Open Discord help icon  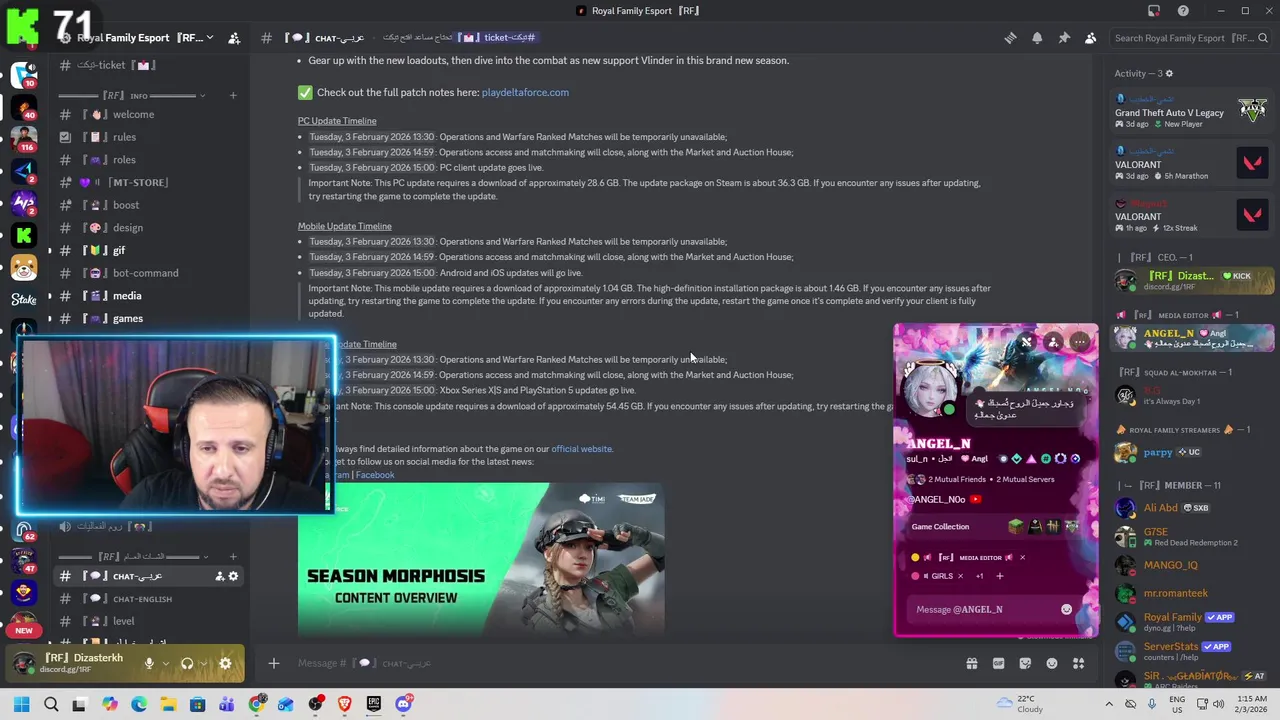coord(1183,11)
